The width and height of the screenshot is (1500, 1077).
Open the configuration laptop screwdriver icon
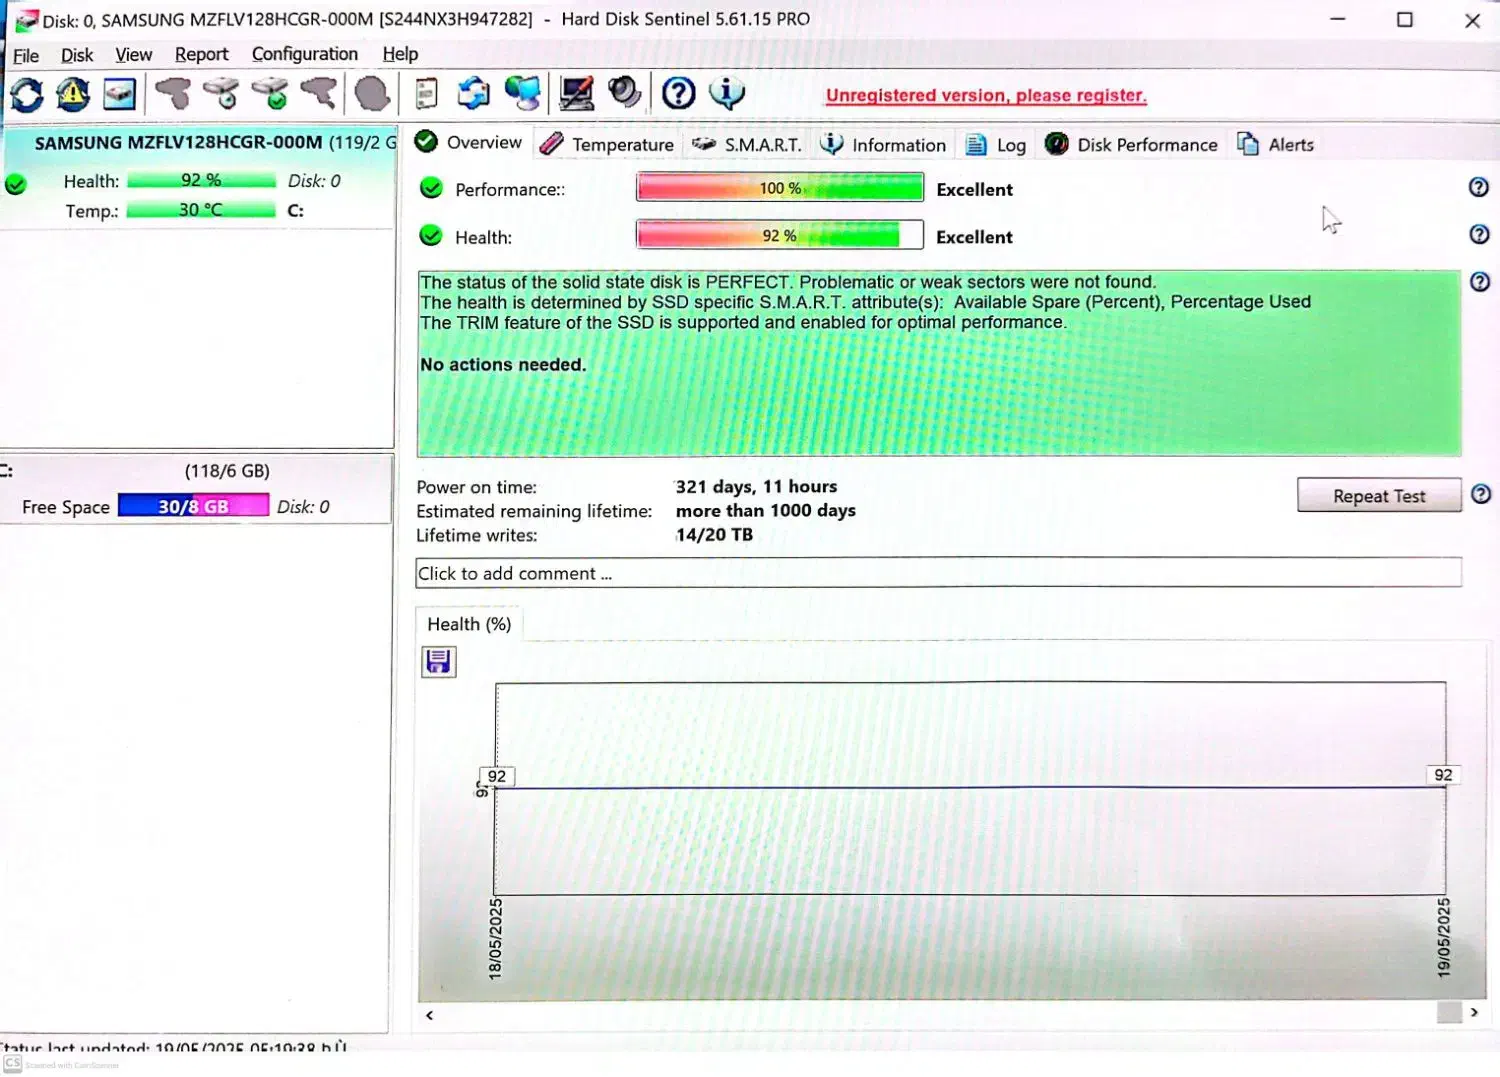(576, 94)
